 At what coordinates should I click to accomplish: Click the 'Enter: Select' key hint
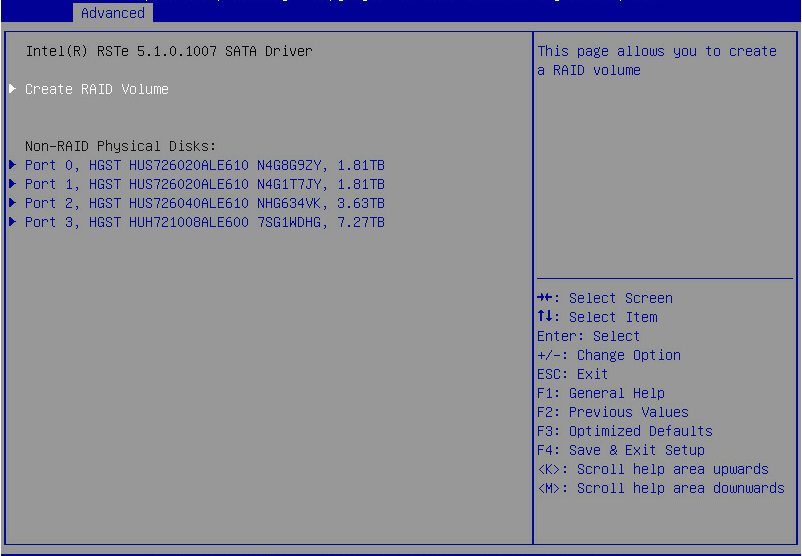pyautogui.click(x=588, y=336)
